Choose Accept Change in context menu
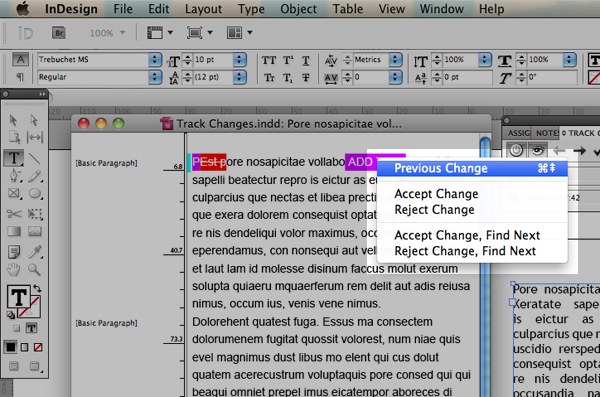 pos(472,194)
